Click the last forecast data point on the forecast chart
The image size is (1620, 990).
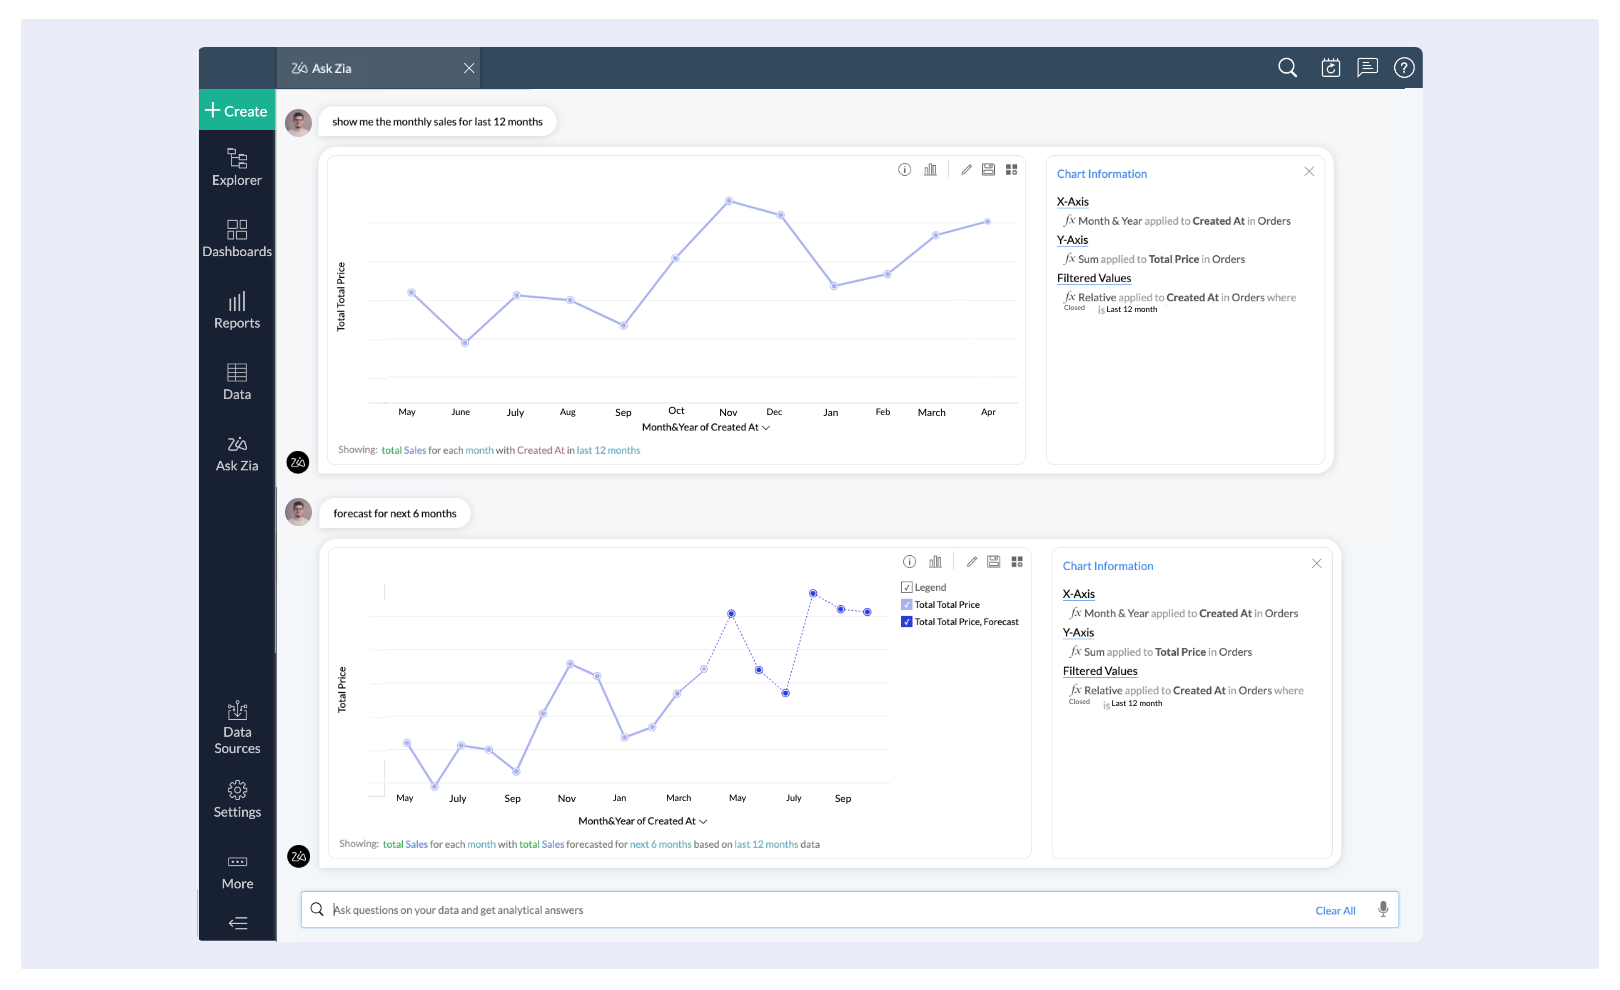[867, 612]
